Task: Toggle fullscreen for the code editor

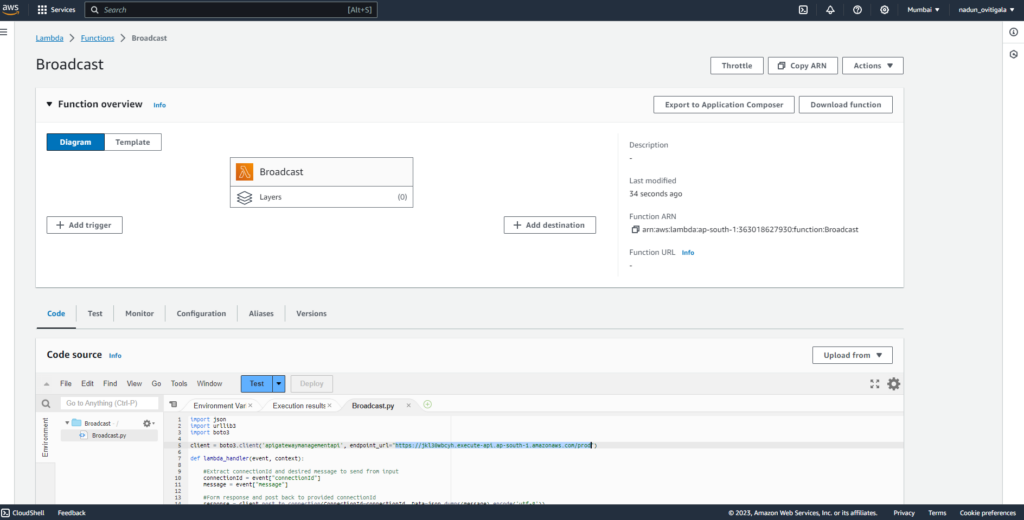Action: pos(874,384)
